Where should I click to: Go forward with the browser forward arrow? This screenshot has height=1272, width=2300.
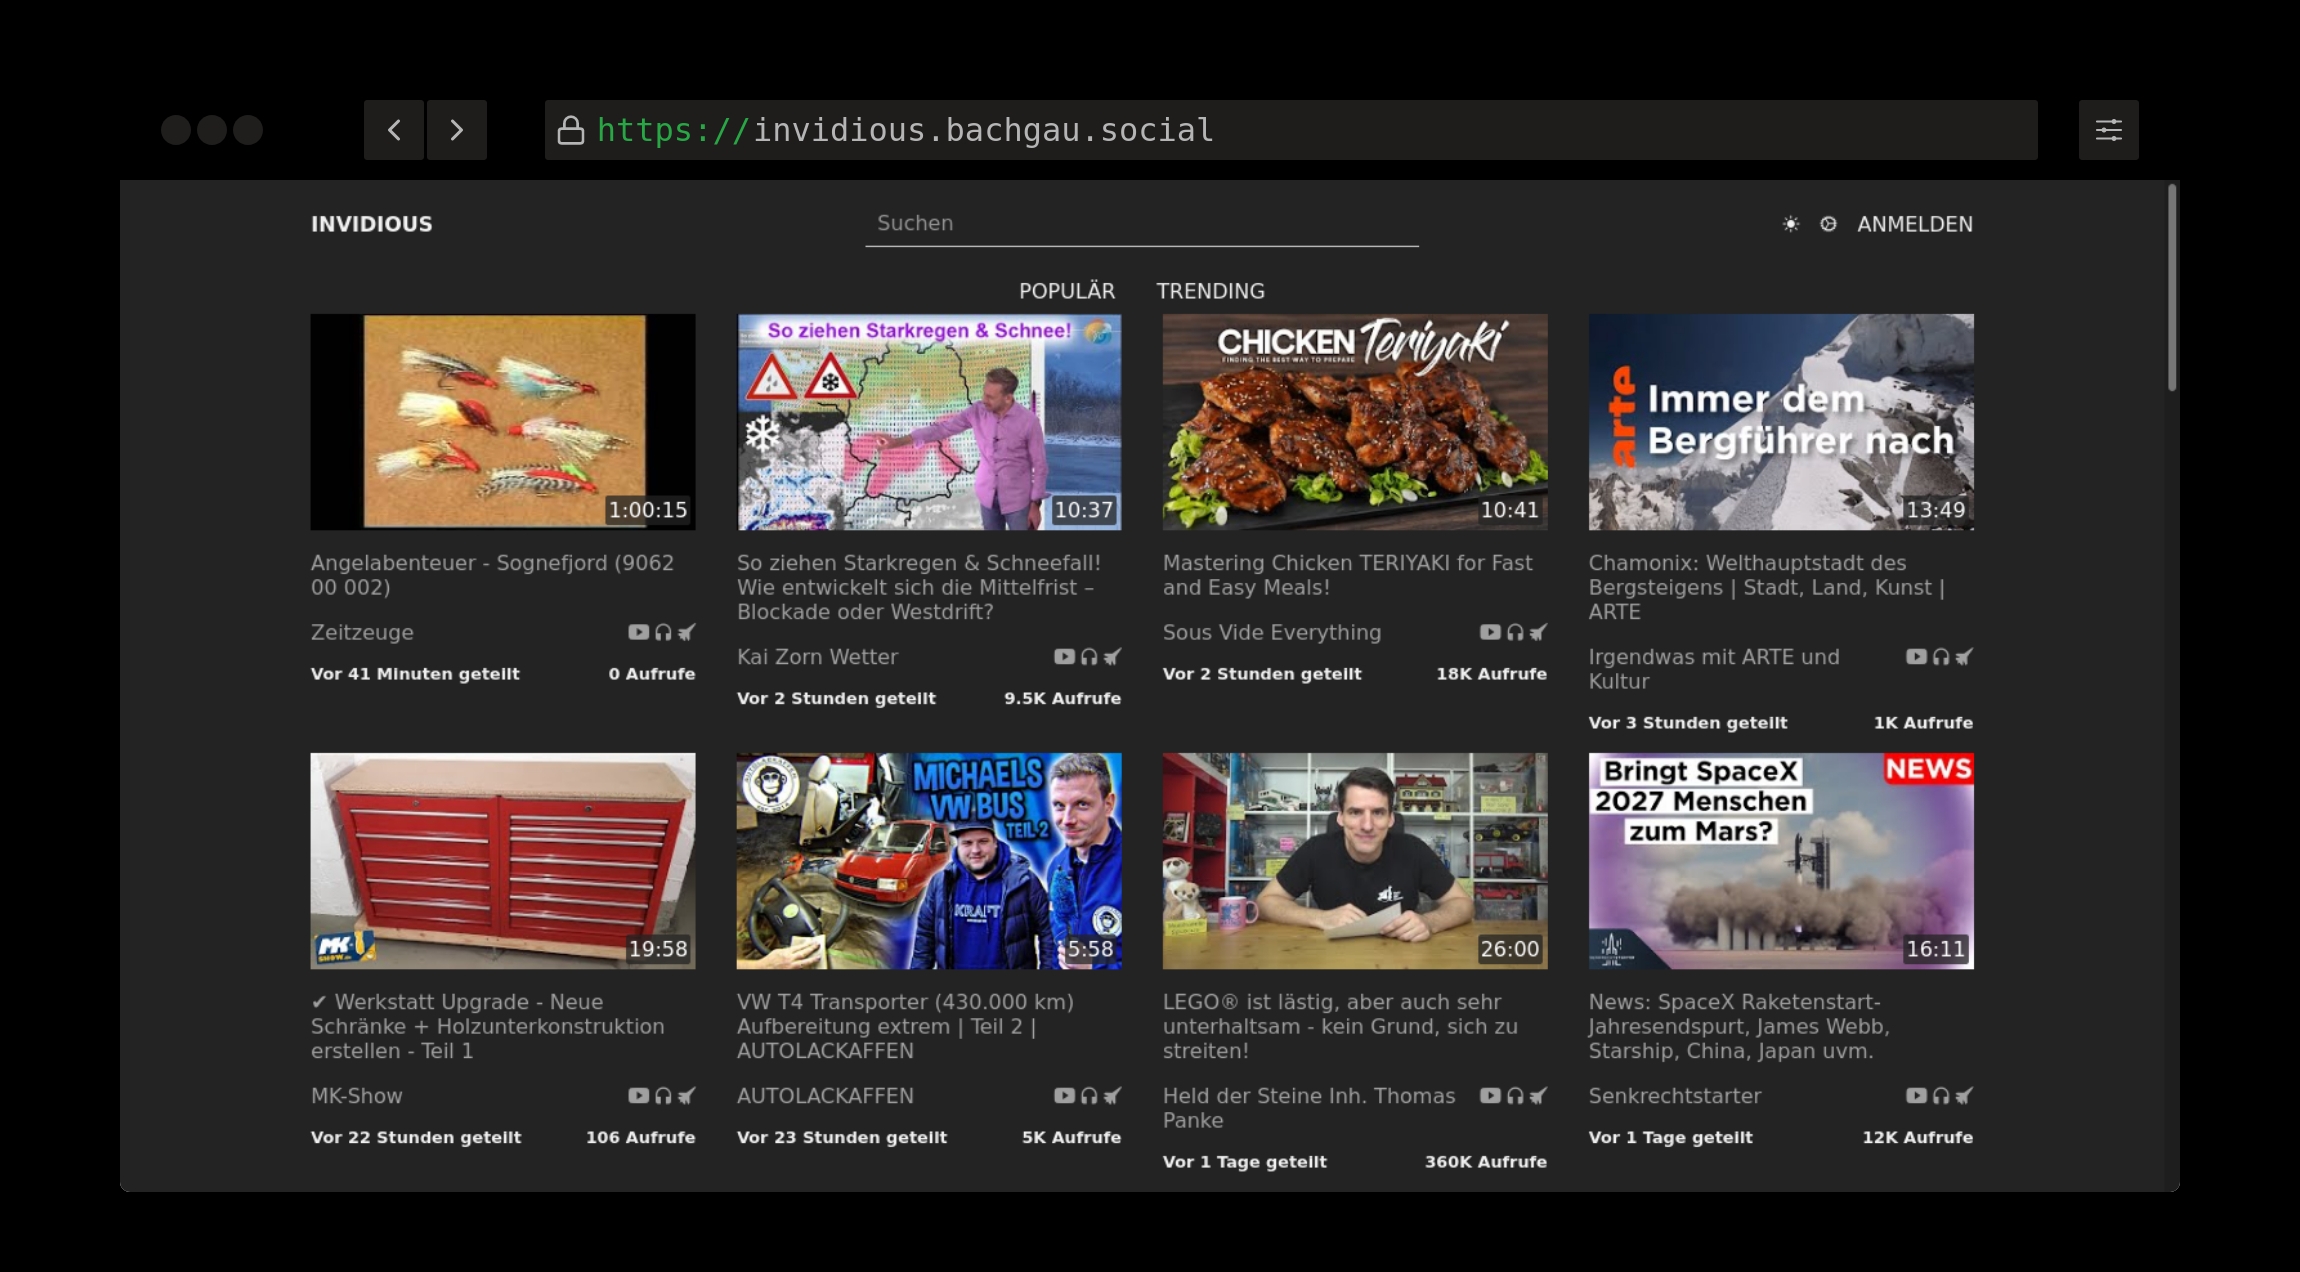457,130
